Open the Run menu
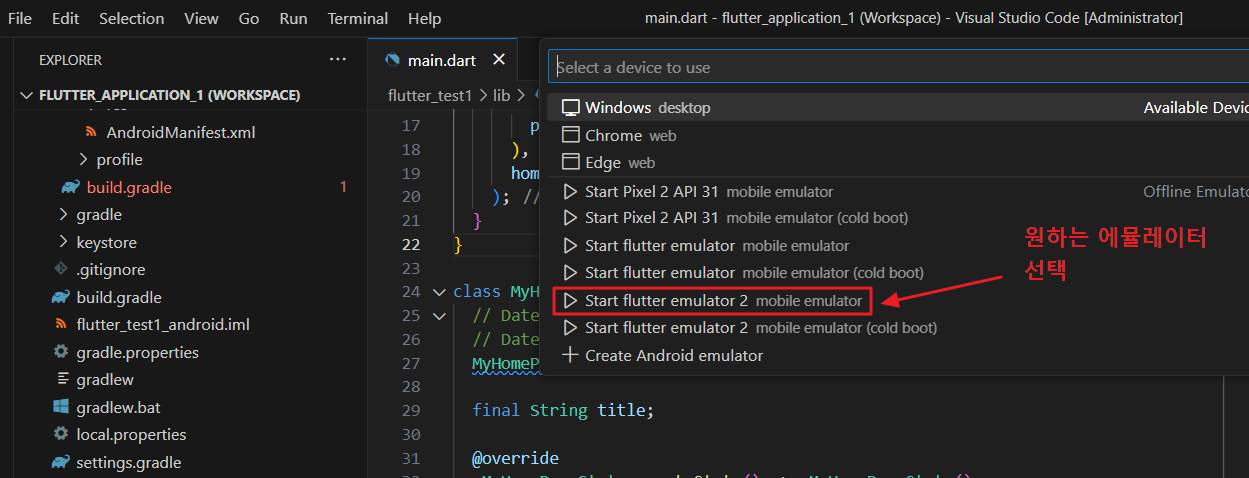The width and height of the screenshot is (1249, 478). tap(293, 18)
